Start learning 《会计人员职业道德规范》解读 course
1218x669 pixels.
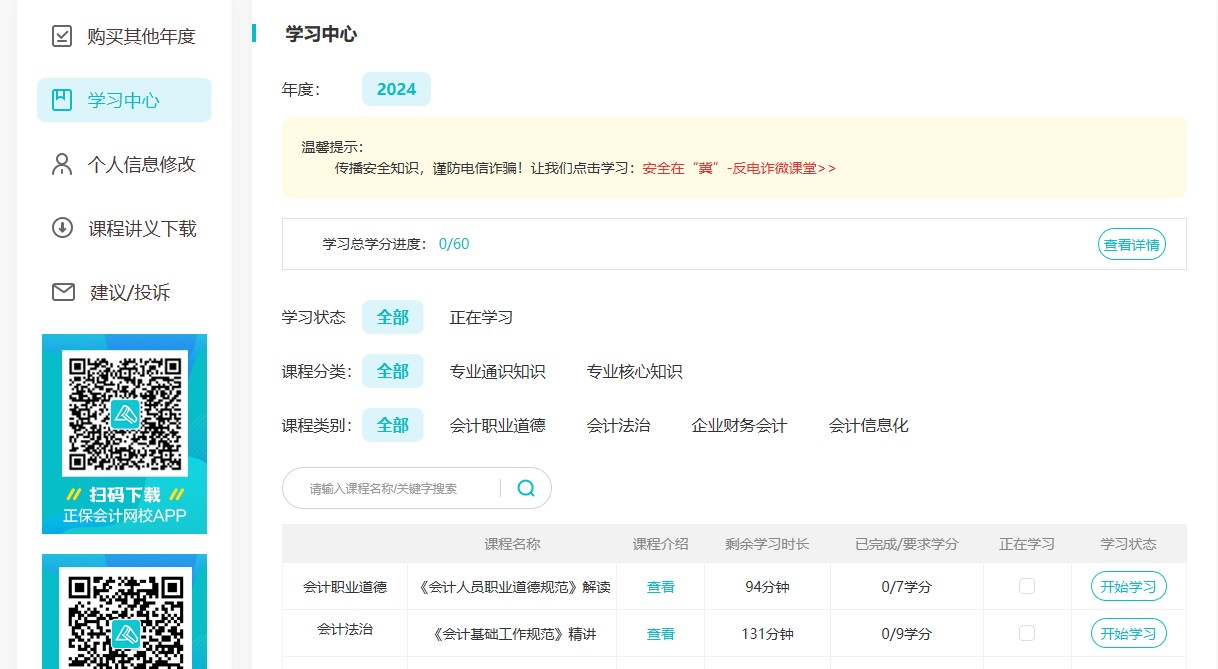click(x=1128, y=587)
